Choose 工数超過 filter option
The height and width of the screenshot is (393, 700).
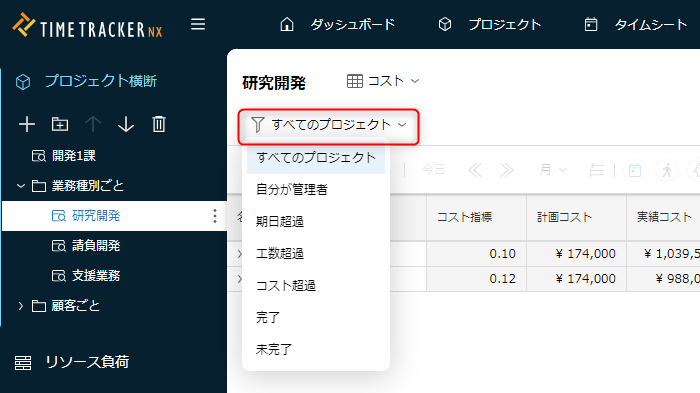tap(316, 254)
